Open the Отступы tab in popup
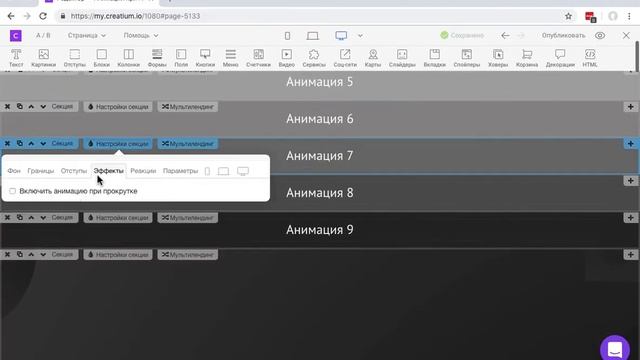The width and height of the screenshot is (640, 360). 74,171
